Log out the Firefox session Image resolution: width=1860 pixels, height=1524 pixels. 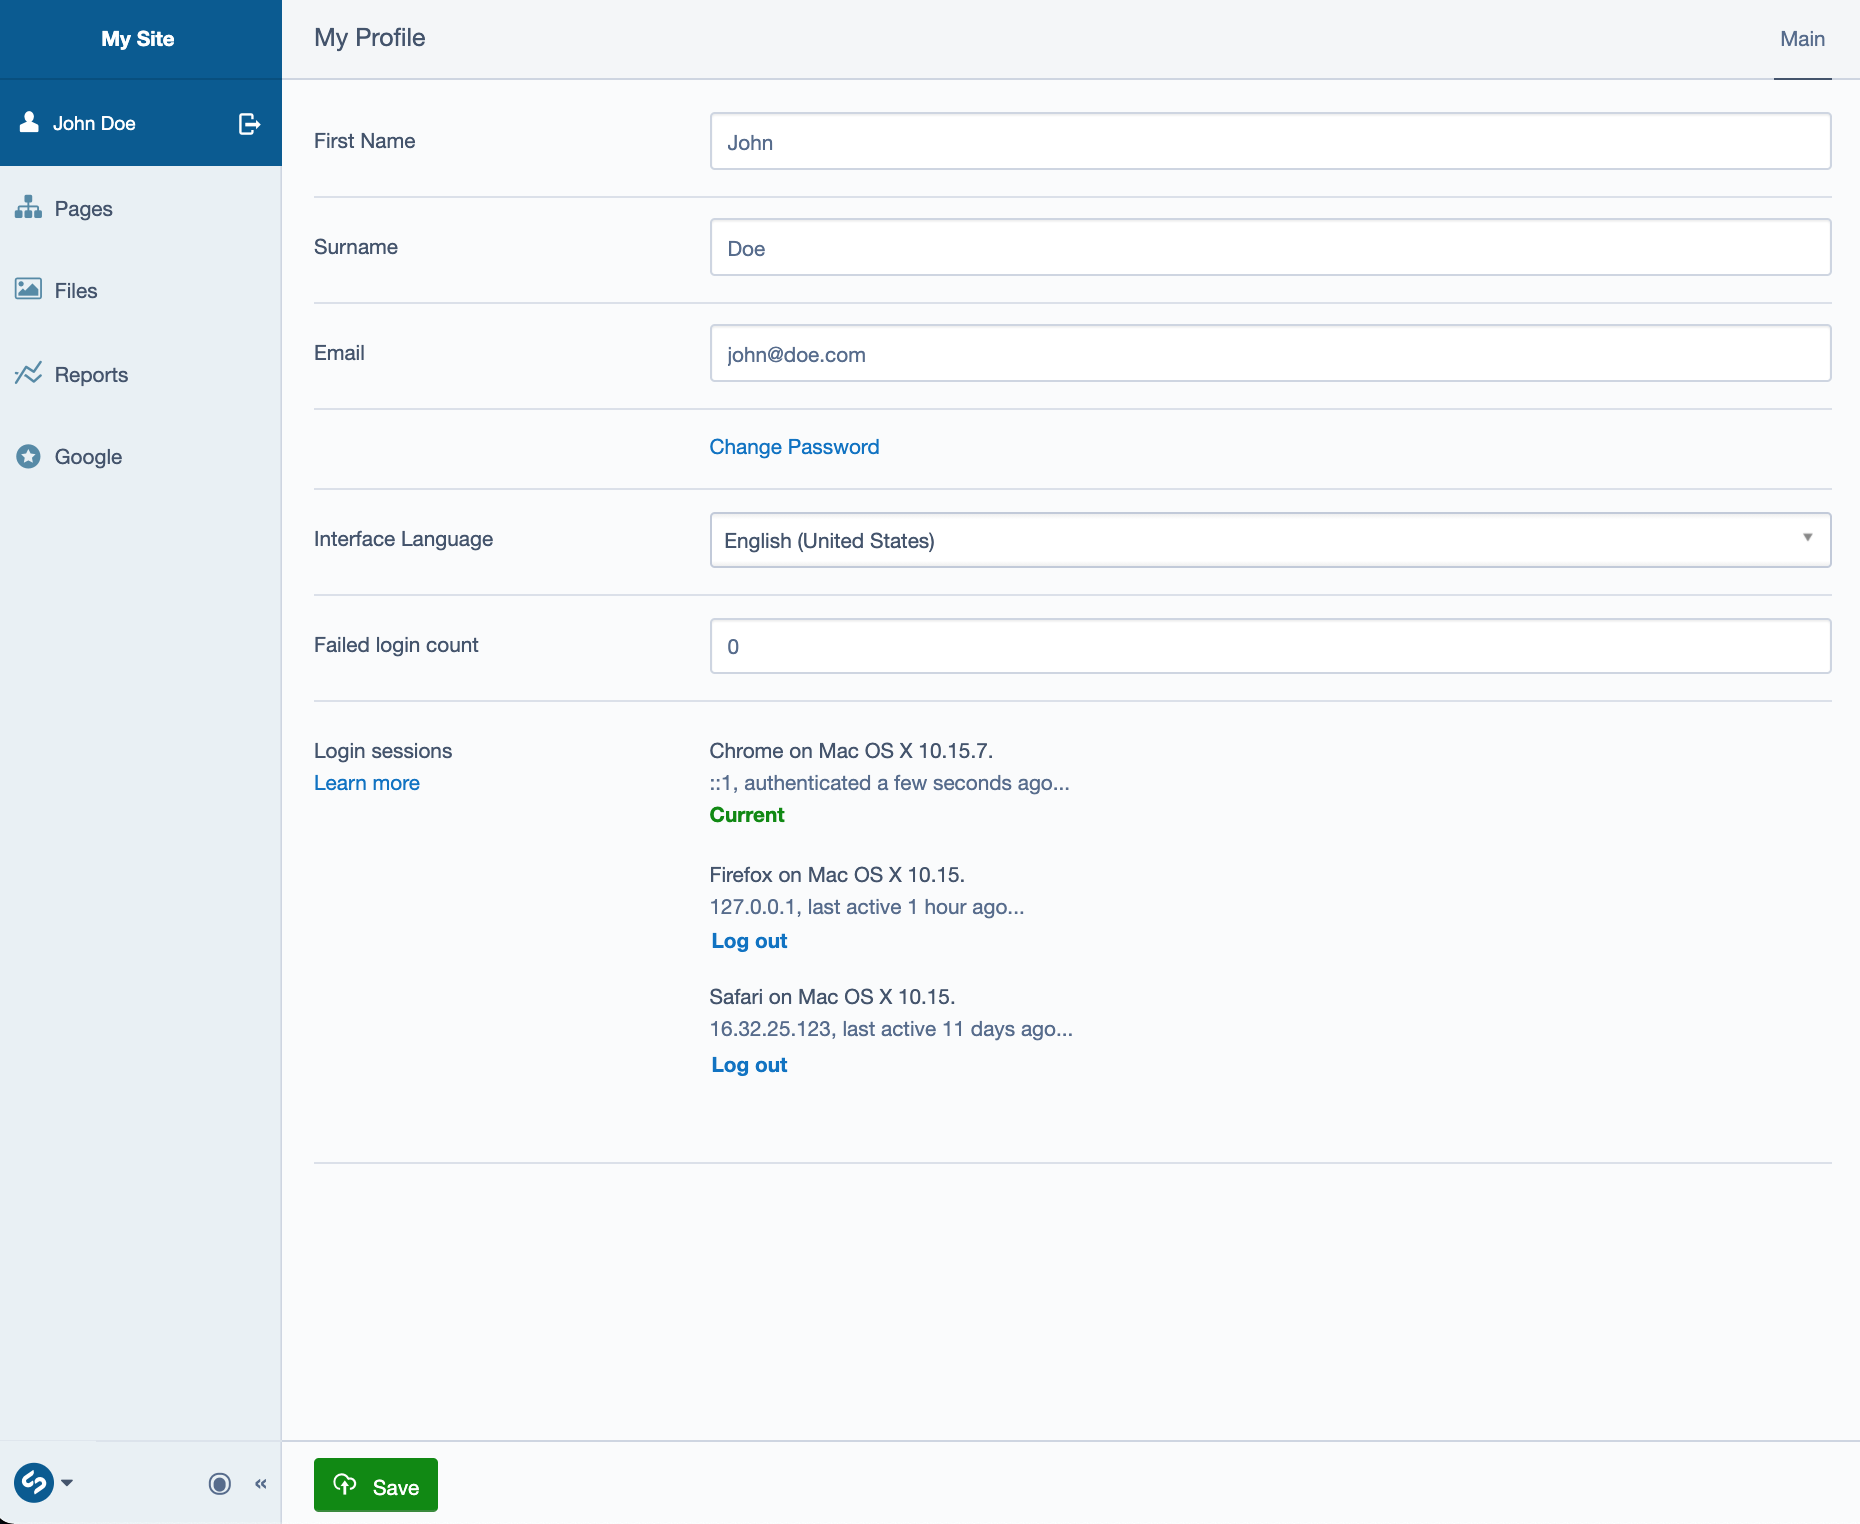(748, 940)
